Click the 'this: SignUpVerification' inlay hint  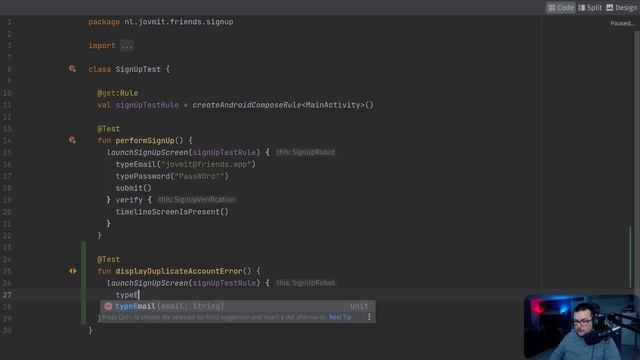click(x=196, y=200)
